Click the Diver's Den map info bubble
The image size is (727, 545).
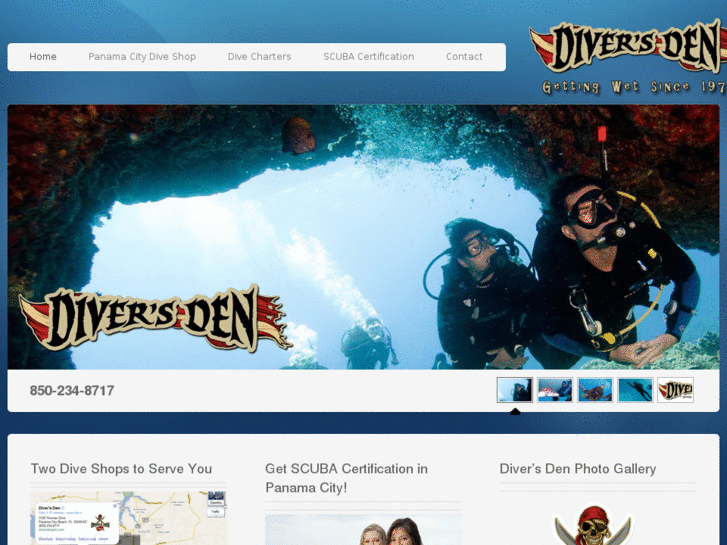pyautogui.click(x=77, y=523)
